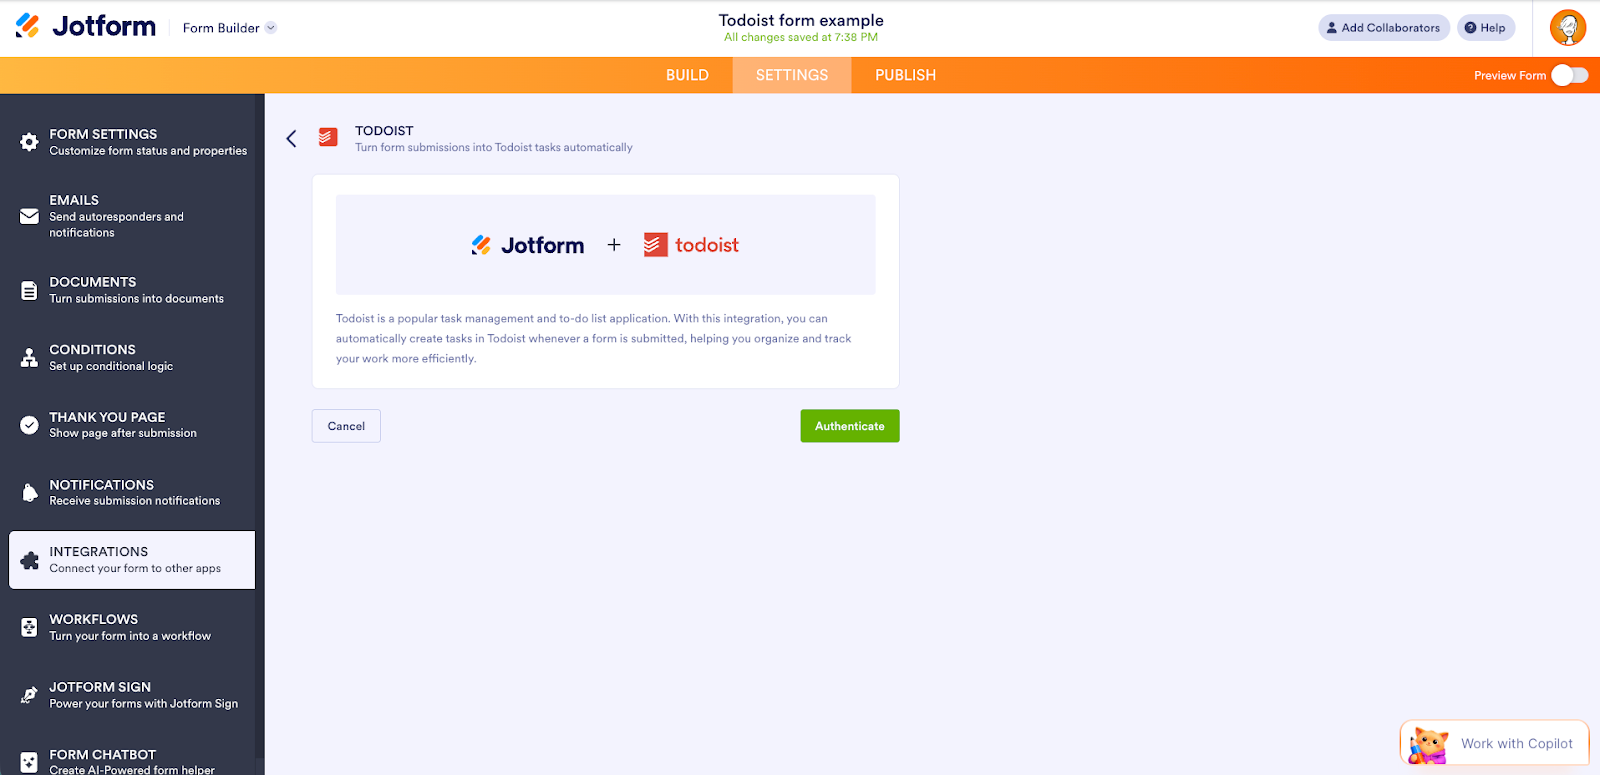Open the Form Builder dropdown

tap(229, 28)
